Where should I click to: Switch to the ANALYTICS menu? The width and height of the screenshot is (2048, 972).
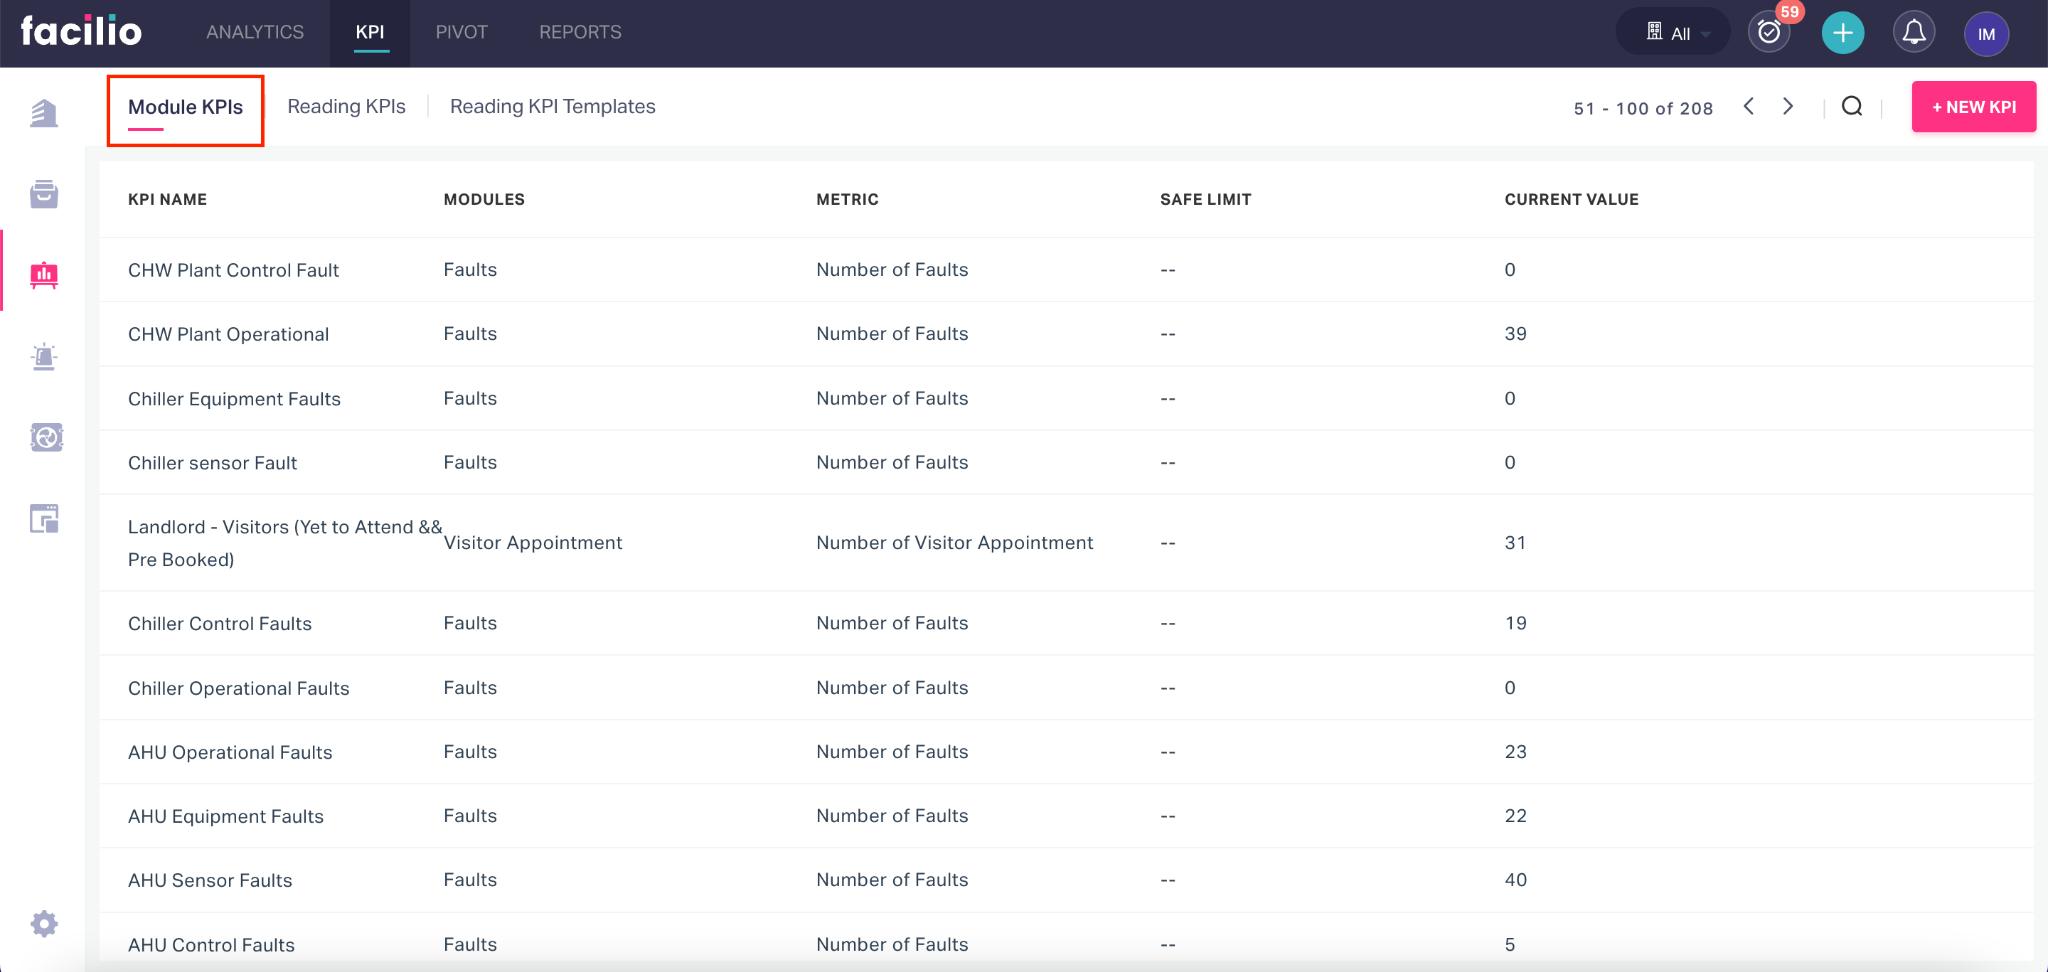click(255, 32)
